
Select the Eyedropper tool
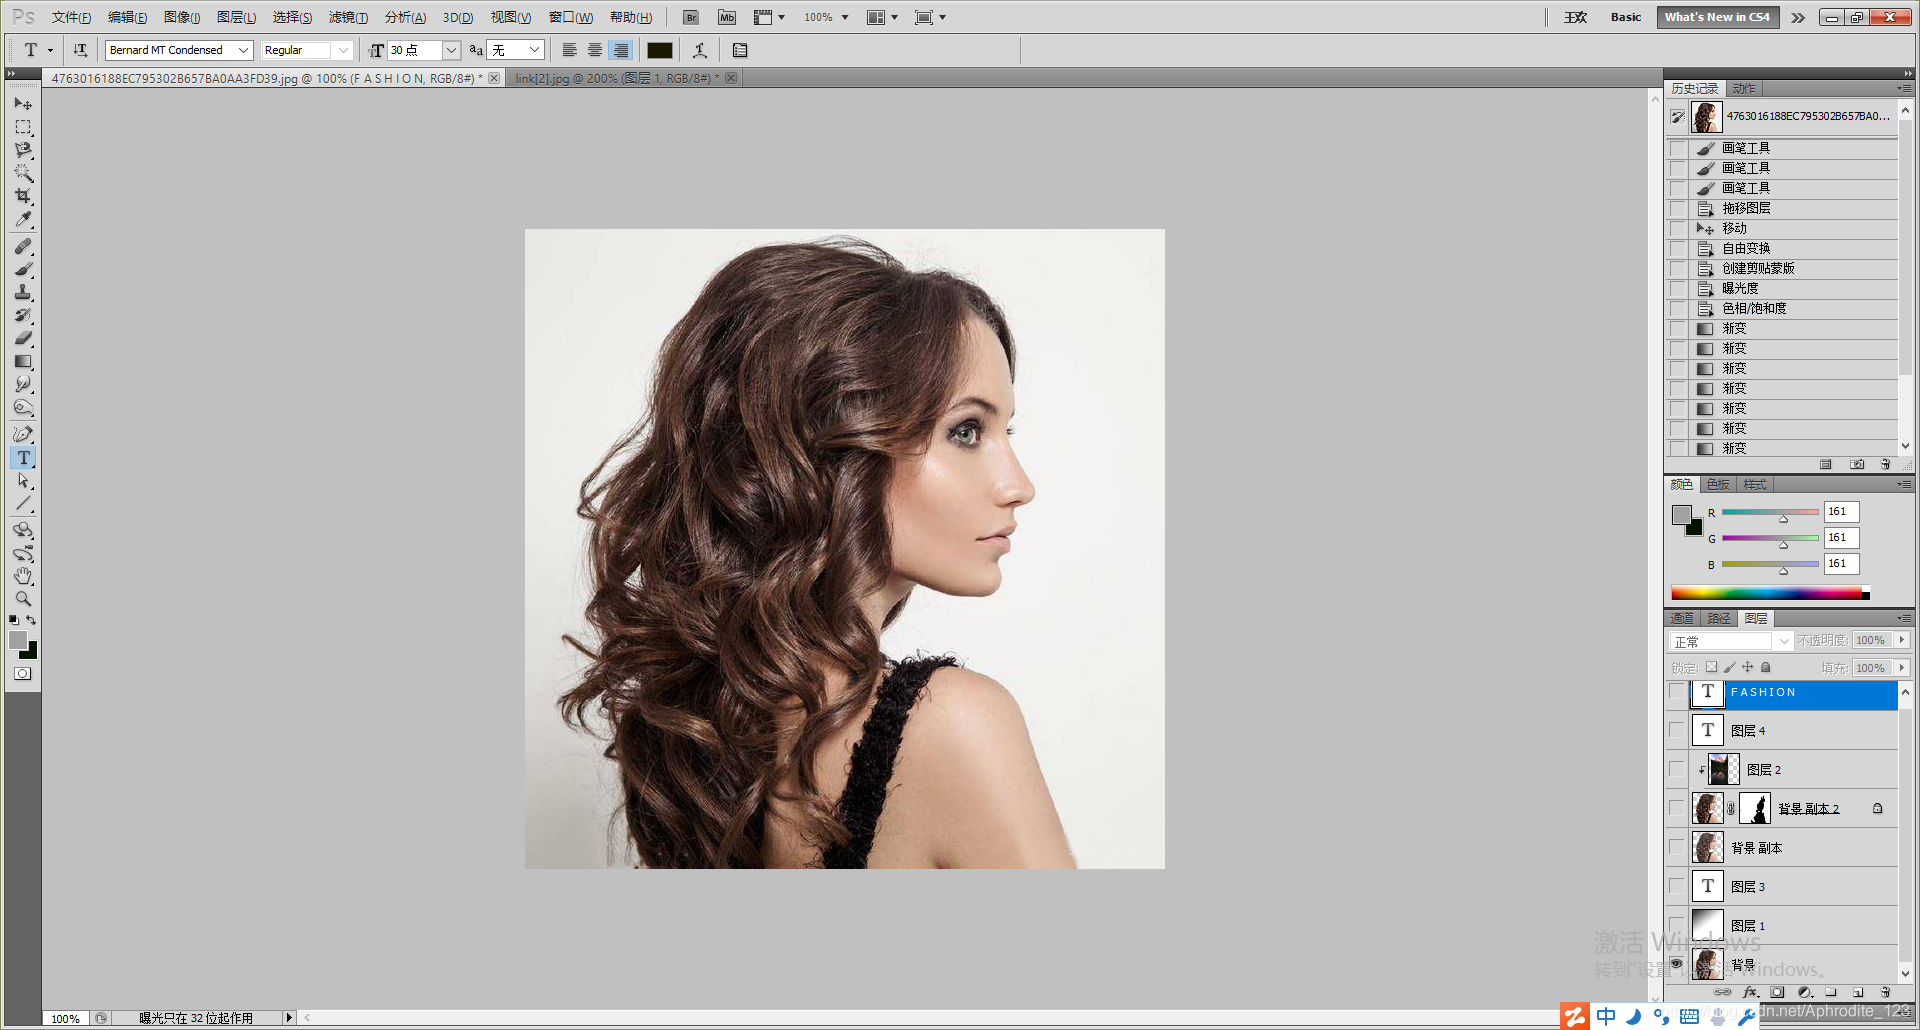[23, 219]
